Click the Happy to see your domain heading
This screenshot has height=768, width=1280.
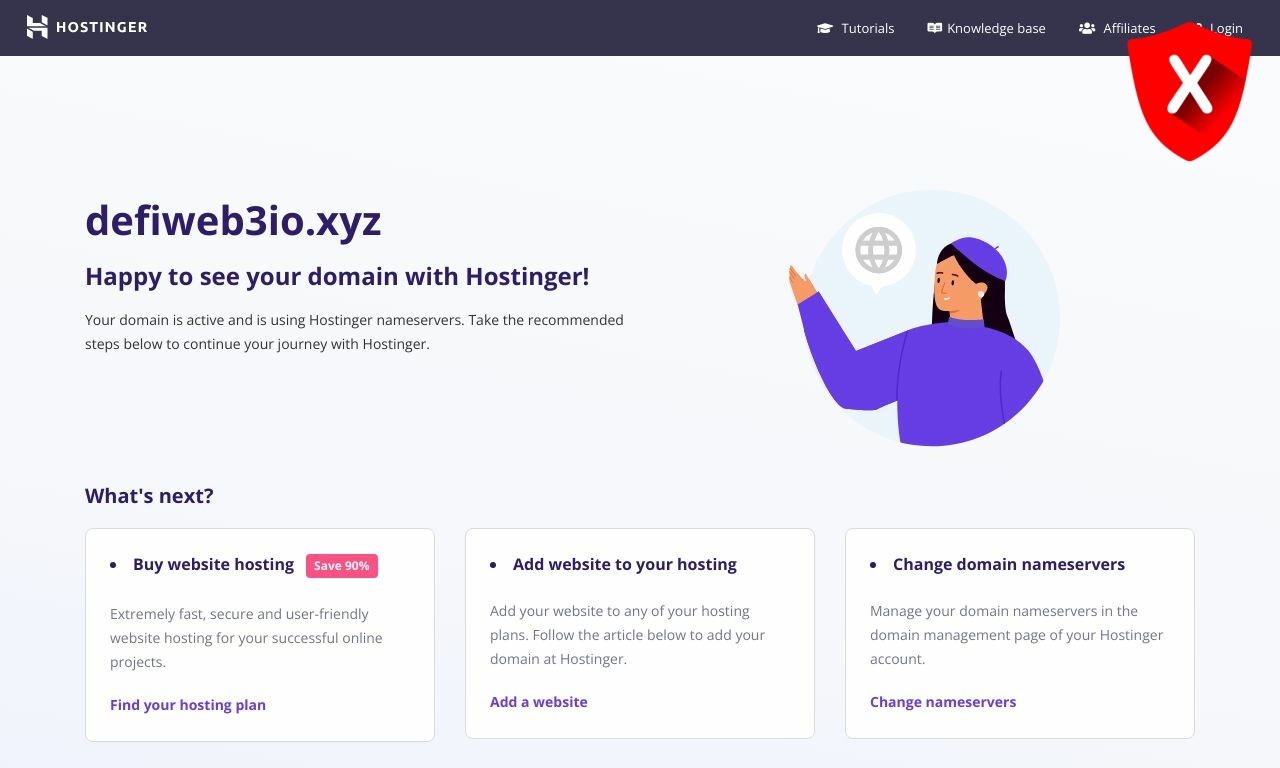click(x=337, y=277)
